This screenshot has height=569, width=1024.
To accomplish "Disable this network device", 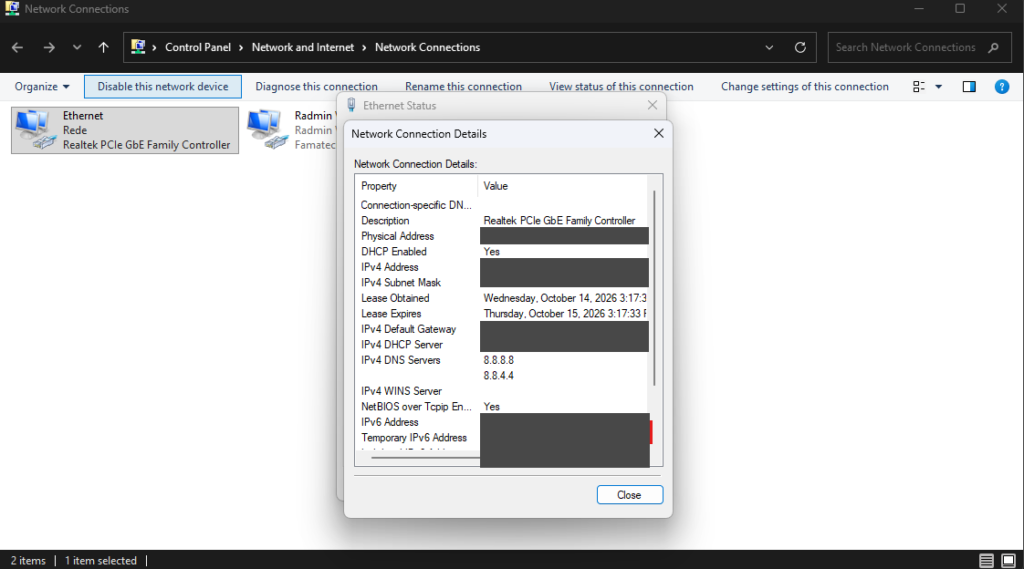I will tap(163, 86).
